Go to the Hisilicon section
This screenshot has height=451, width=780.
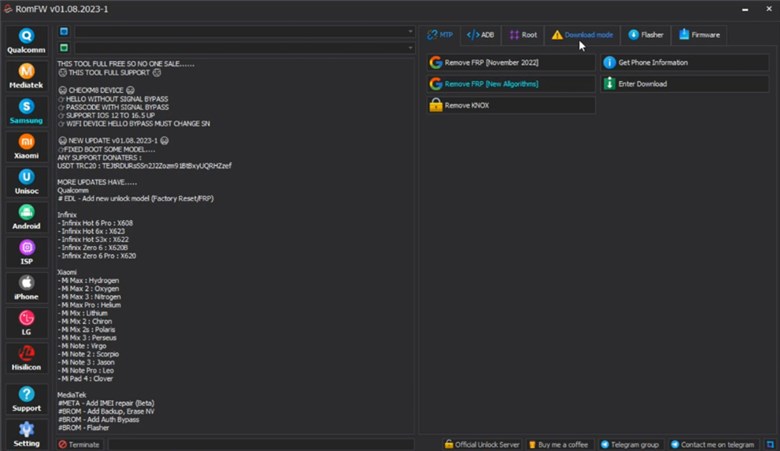click(26, 358)
